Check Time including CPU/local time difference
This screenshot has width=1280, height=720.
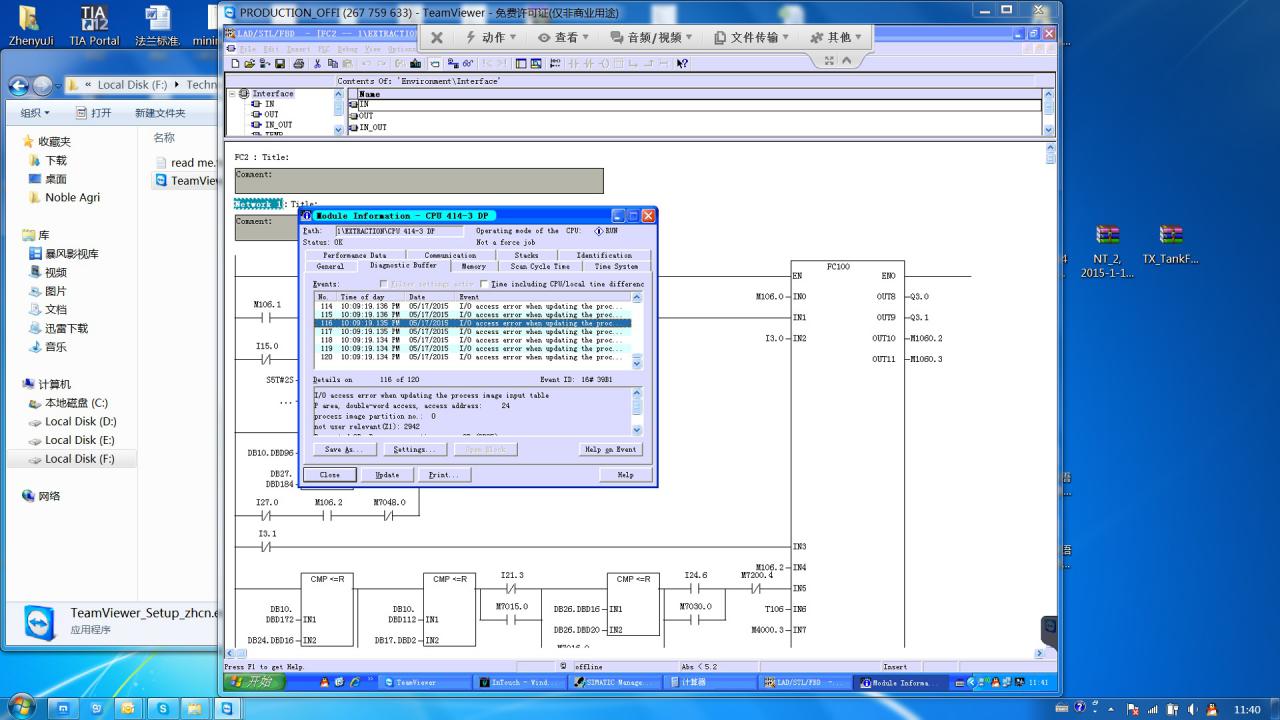point(484,284)
